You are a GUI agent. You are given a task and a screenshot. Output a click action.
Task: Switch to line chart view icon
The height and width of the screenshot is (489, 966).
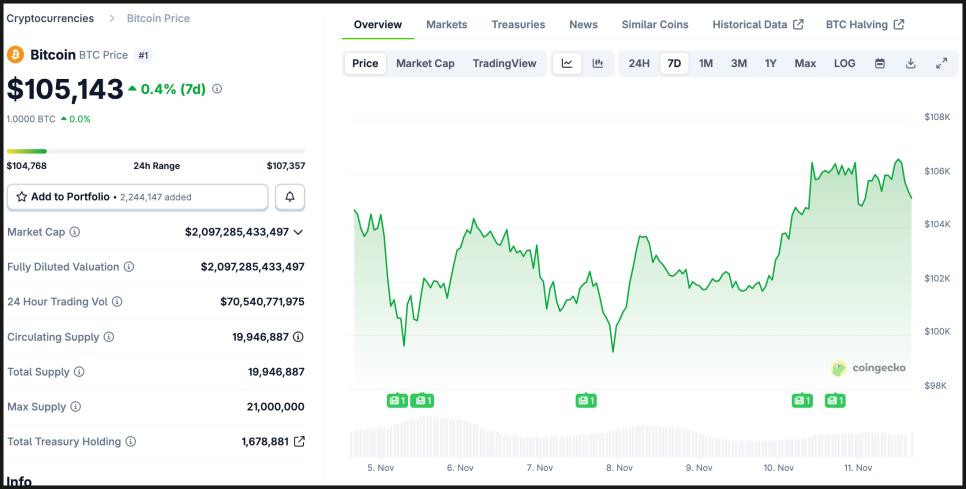tap(567, 63)
